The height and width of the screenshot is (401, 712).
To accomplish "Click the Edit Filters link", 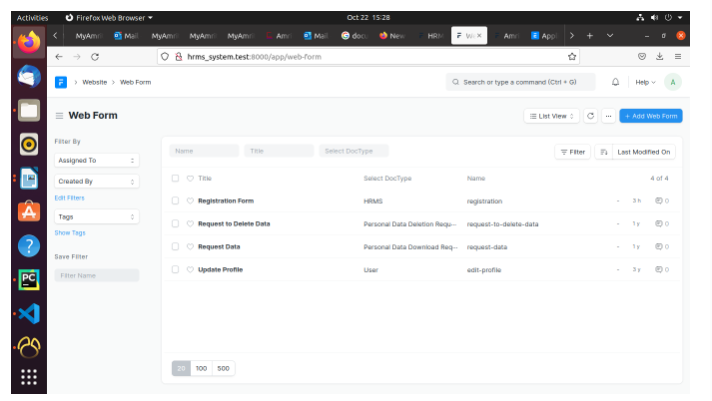I will [69, 198].
